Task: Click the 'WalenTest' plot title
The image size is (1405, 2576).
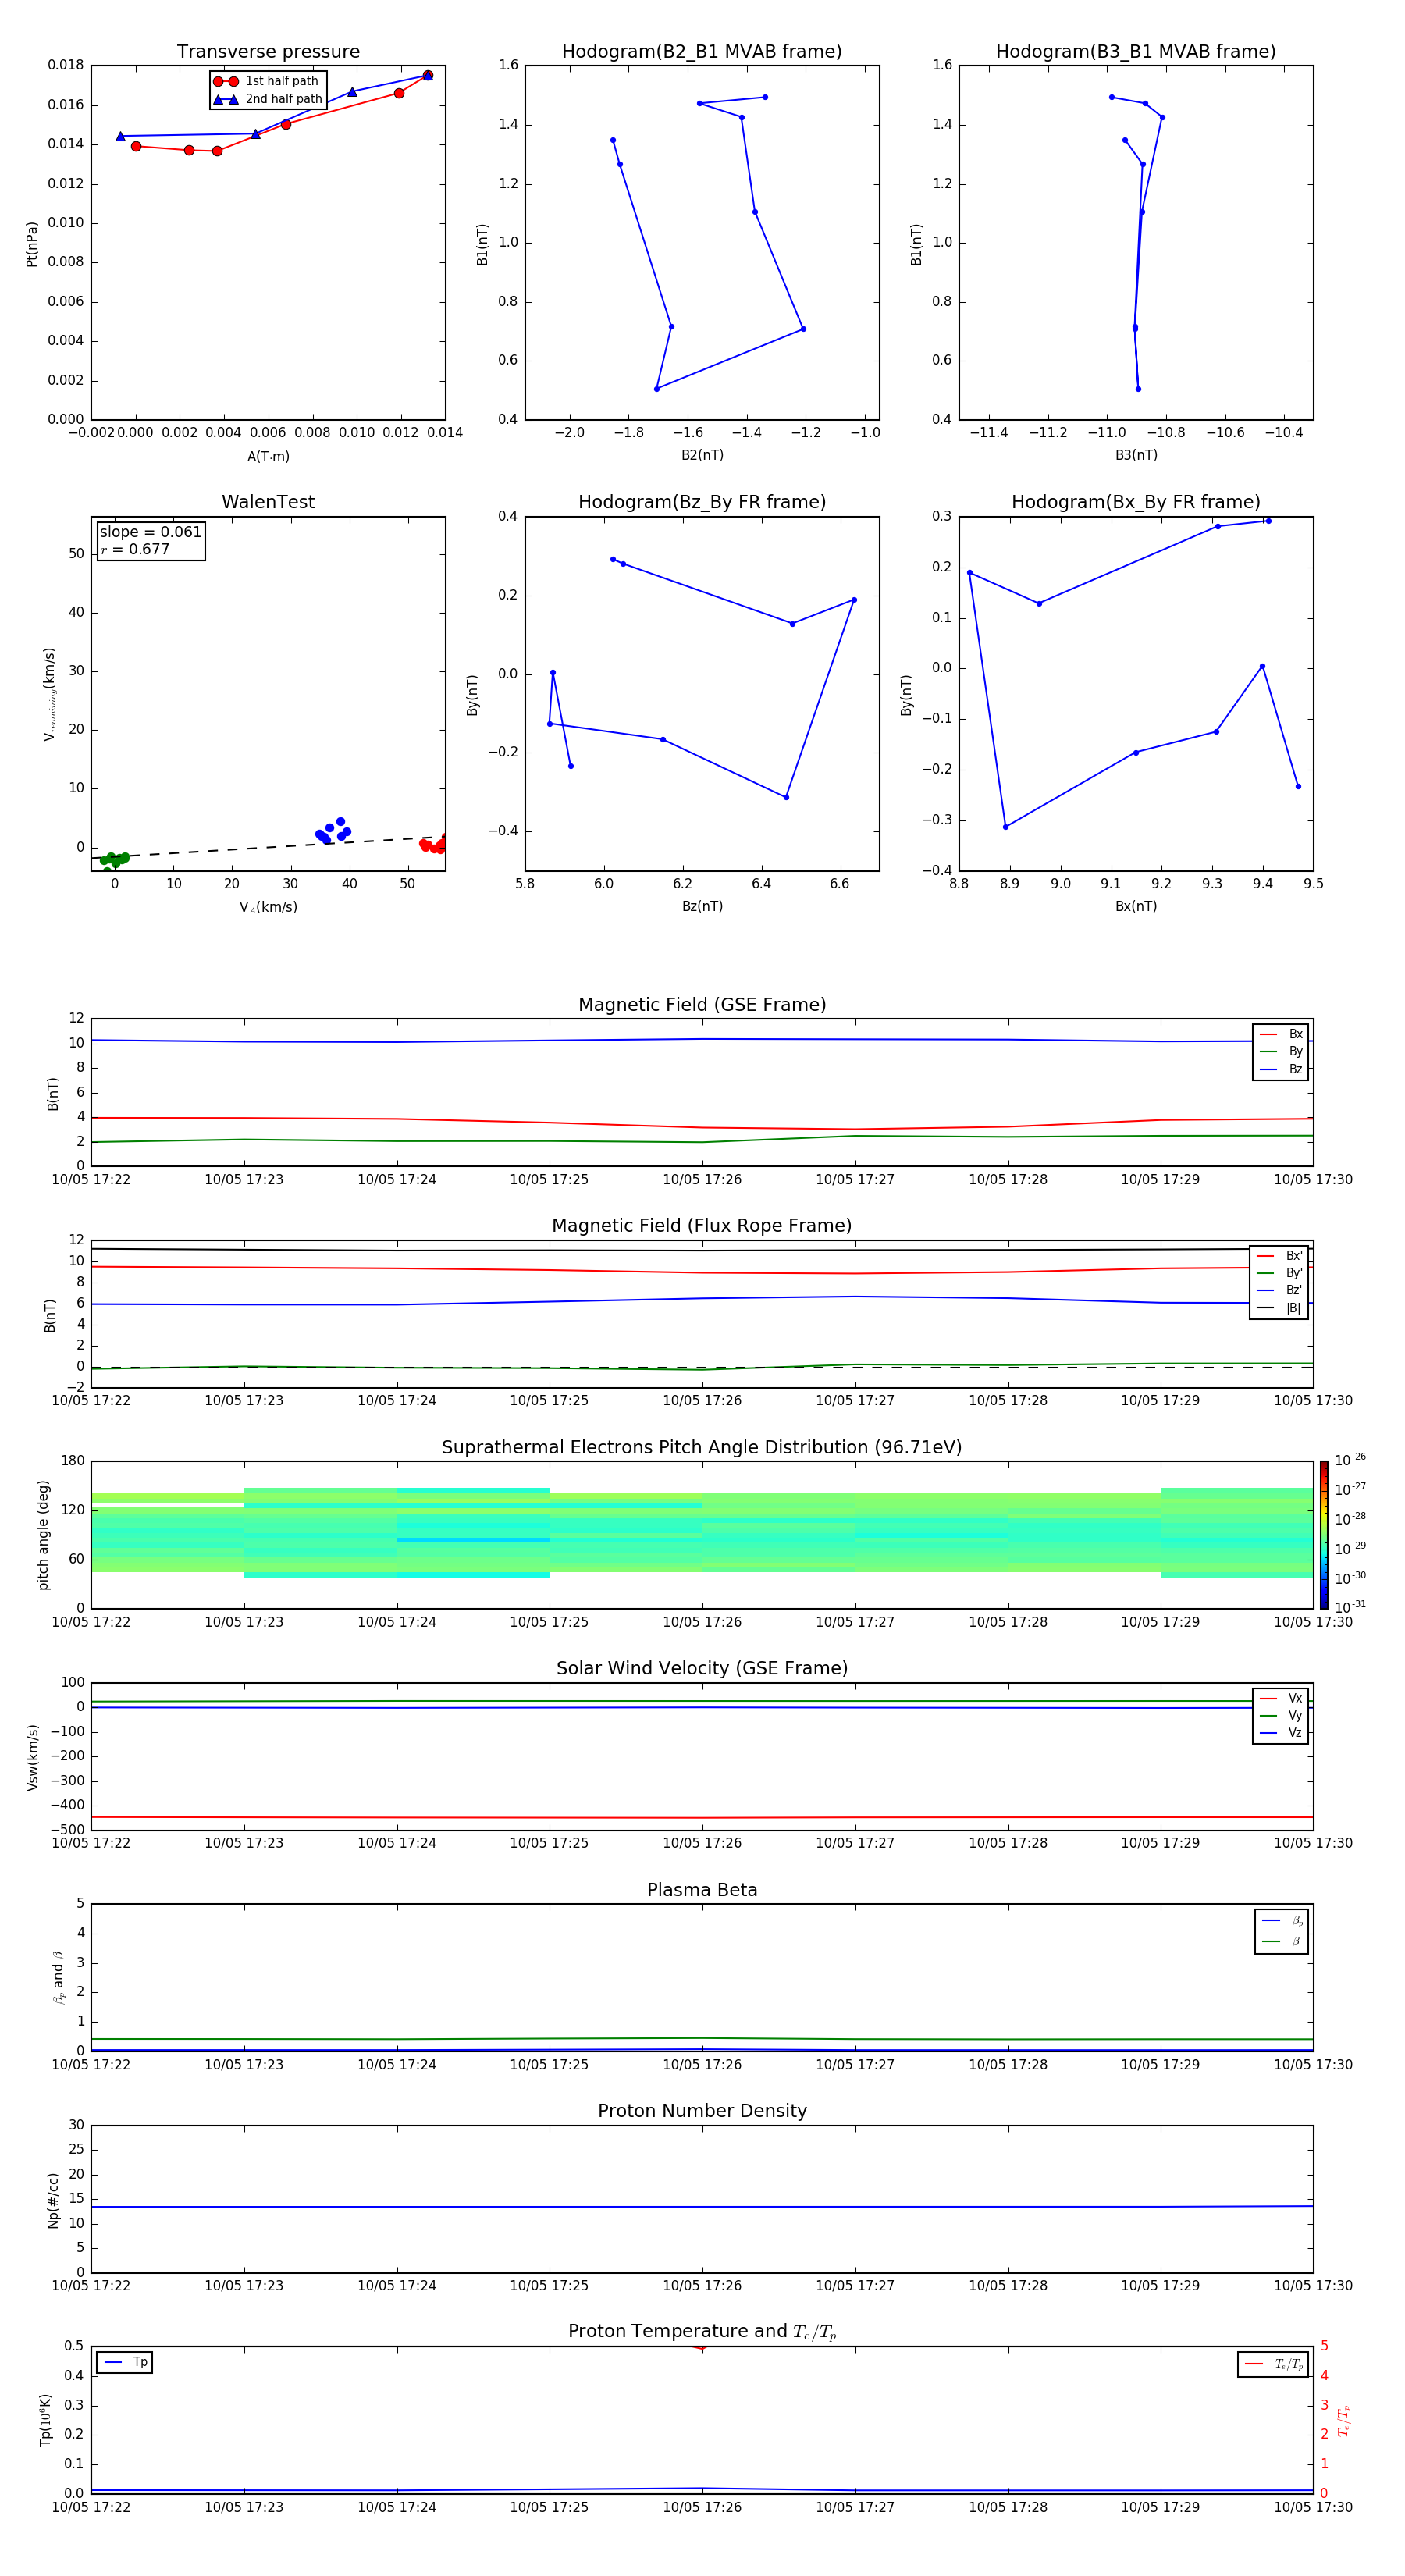Action: point(268,502)
